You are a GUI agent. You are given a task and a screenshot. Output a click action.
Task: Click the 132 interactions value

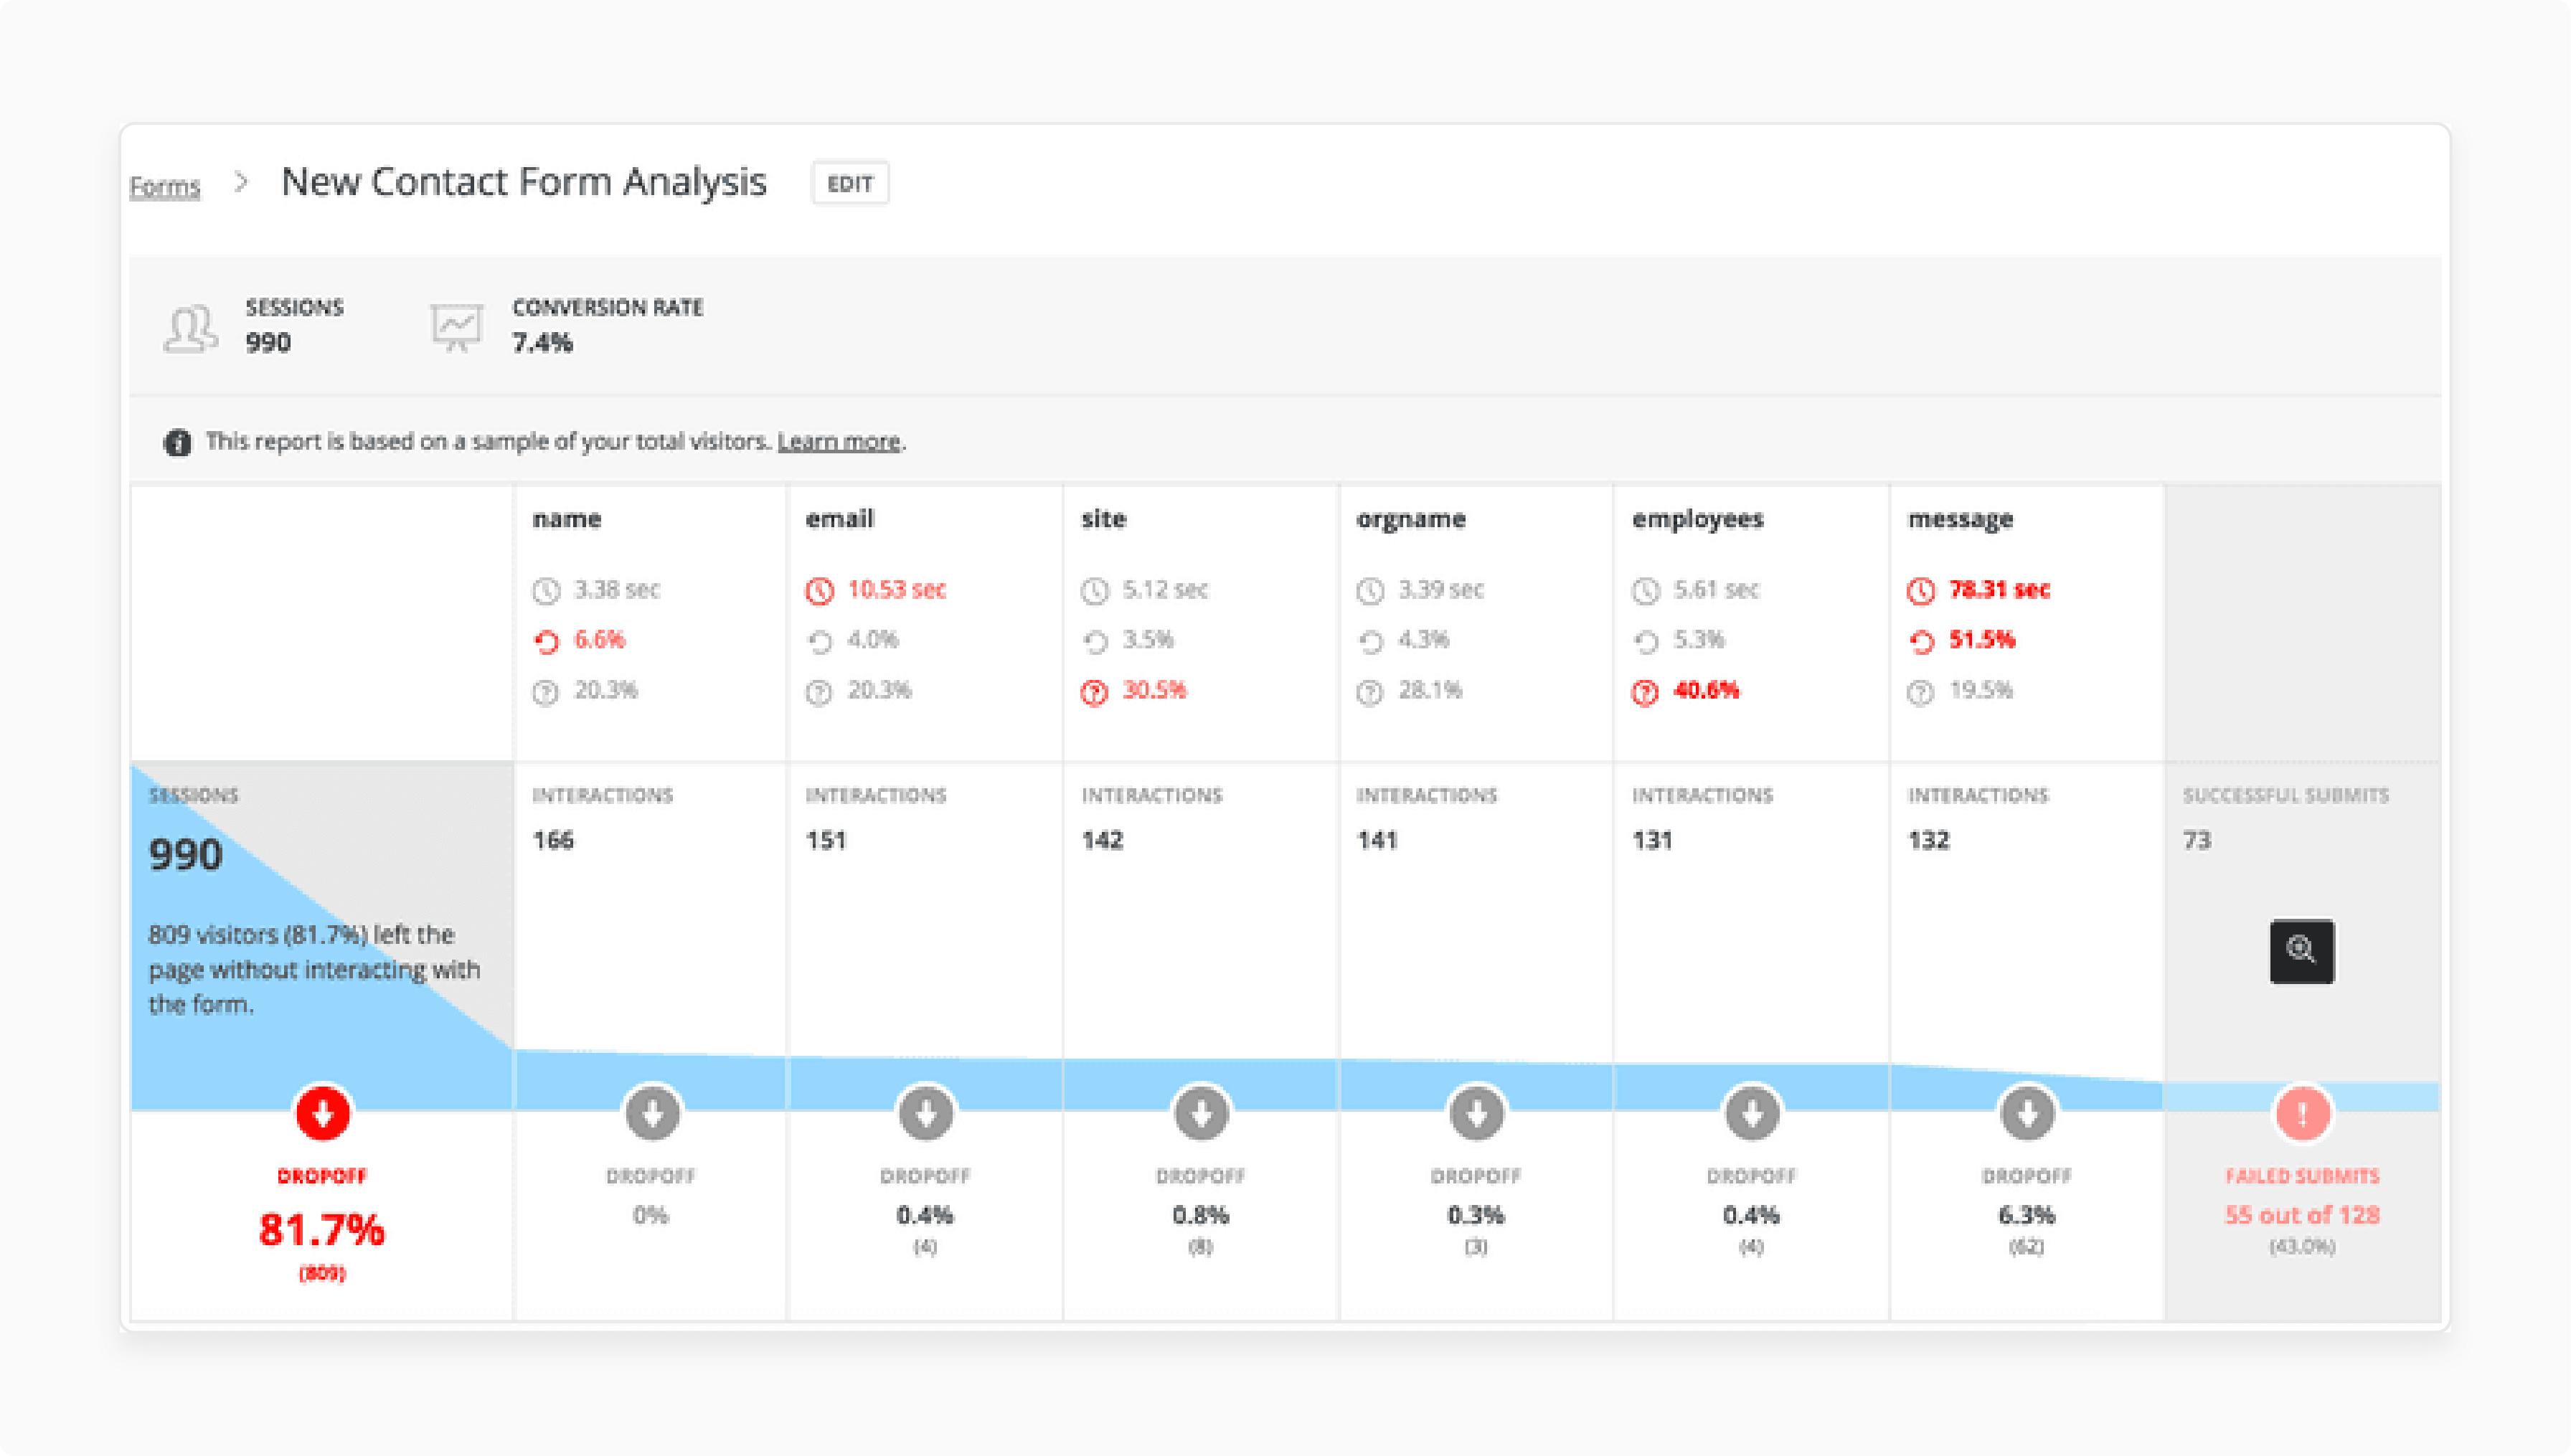[1929, 840]
